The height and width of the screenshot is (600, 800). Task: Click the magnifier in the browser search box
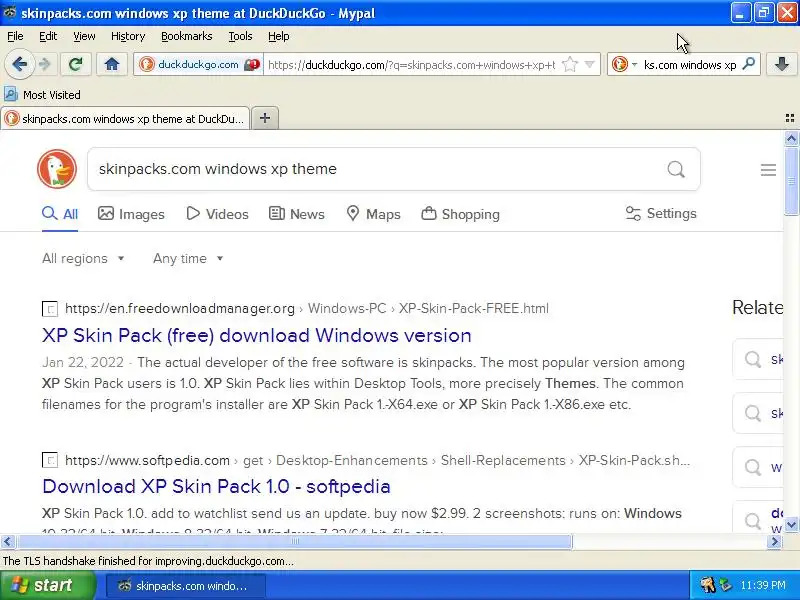point(748,64)
